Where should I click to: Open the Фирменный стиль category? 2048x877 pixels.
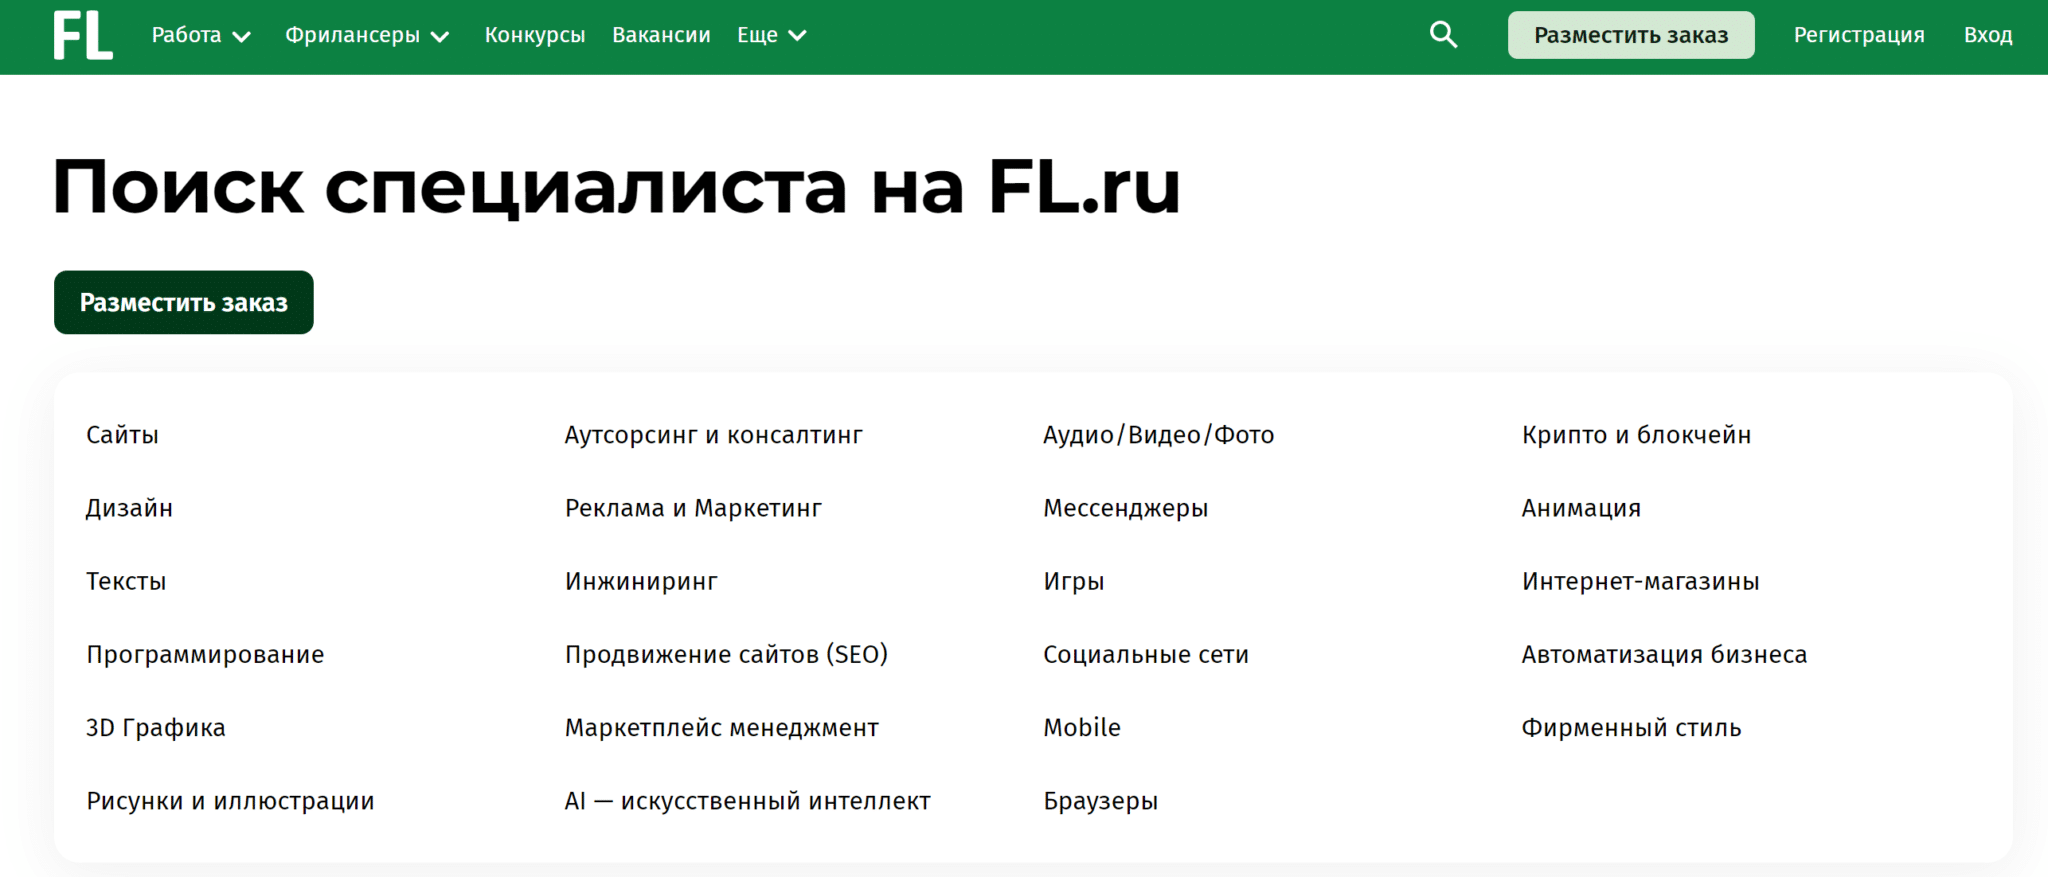coord(1631,728)
